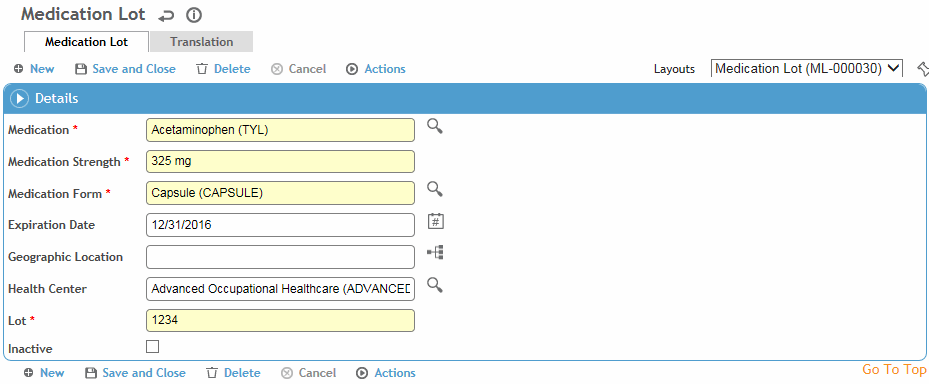Click the empty Geographic Location field
Viewport: 929px width, 384px height.
280,257
